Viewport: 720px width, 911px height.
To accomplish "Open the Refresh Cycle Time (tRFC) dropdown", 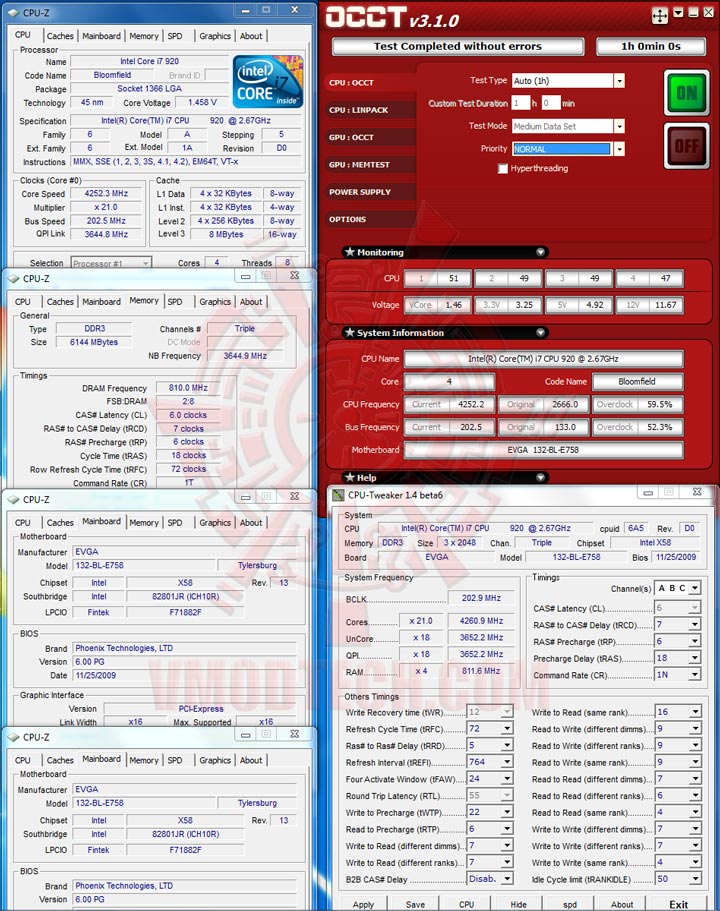I will coord(507,729).
